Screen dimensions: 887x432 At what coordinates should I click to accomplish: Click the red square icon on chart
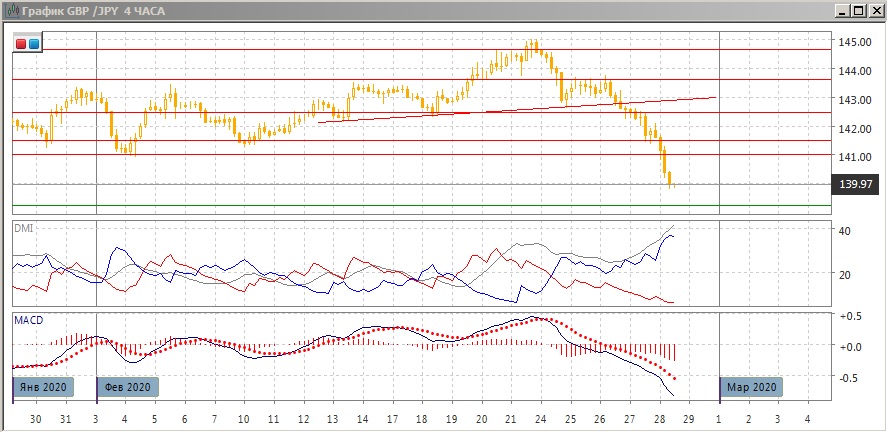pyautogui.click(x=22, y=43)
